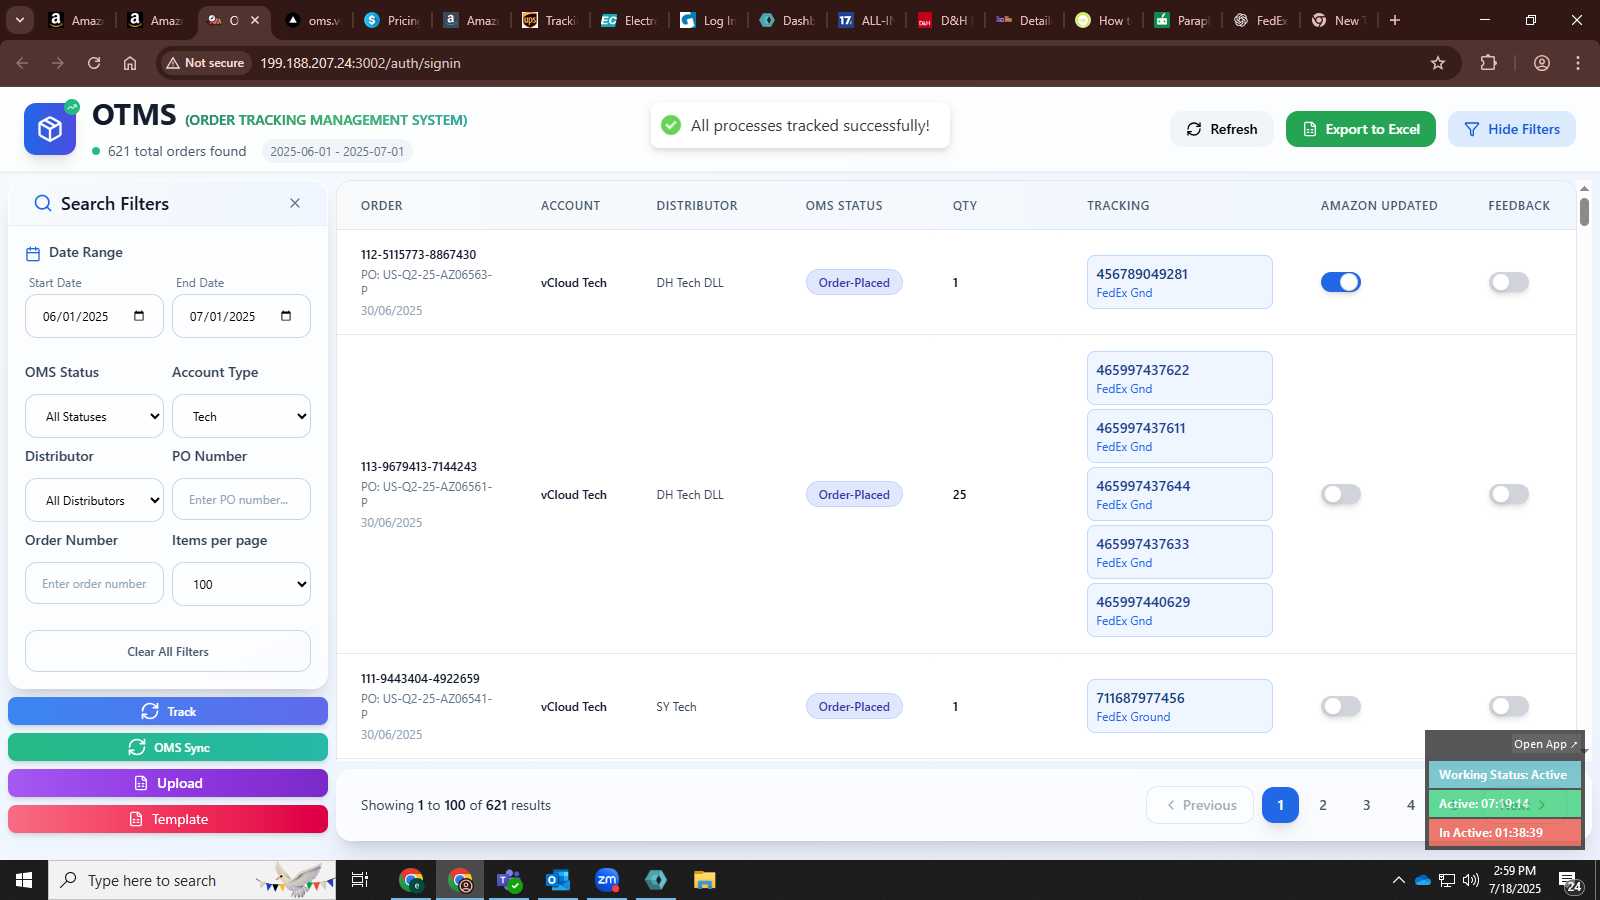
Task: Click the Start Date field 06/01/2025
Action: (94, 316)
